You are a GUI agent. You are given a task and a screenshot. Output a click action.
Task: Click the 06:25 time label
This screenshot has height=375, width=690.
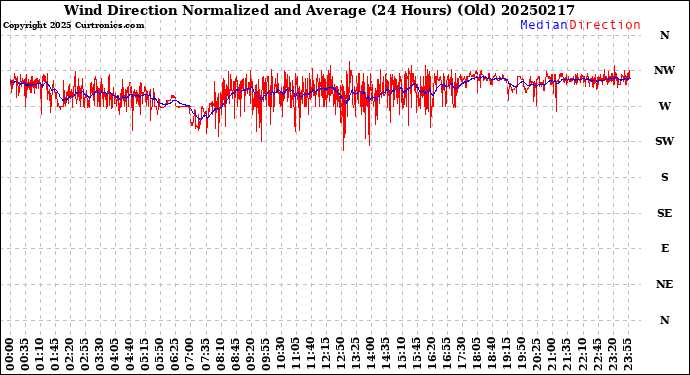point(175,355)
